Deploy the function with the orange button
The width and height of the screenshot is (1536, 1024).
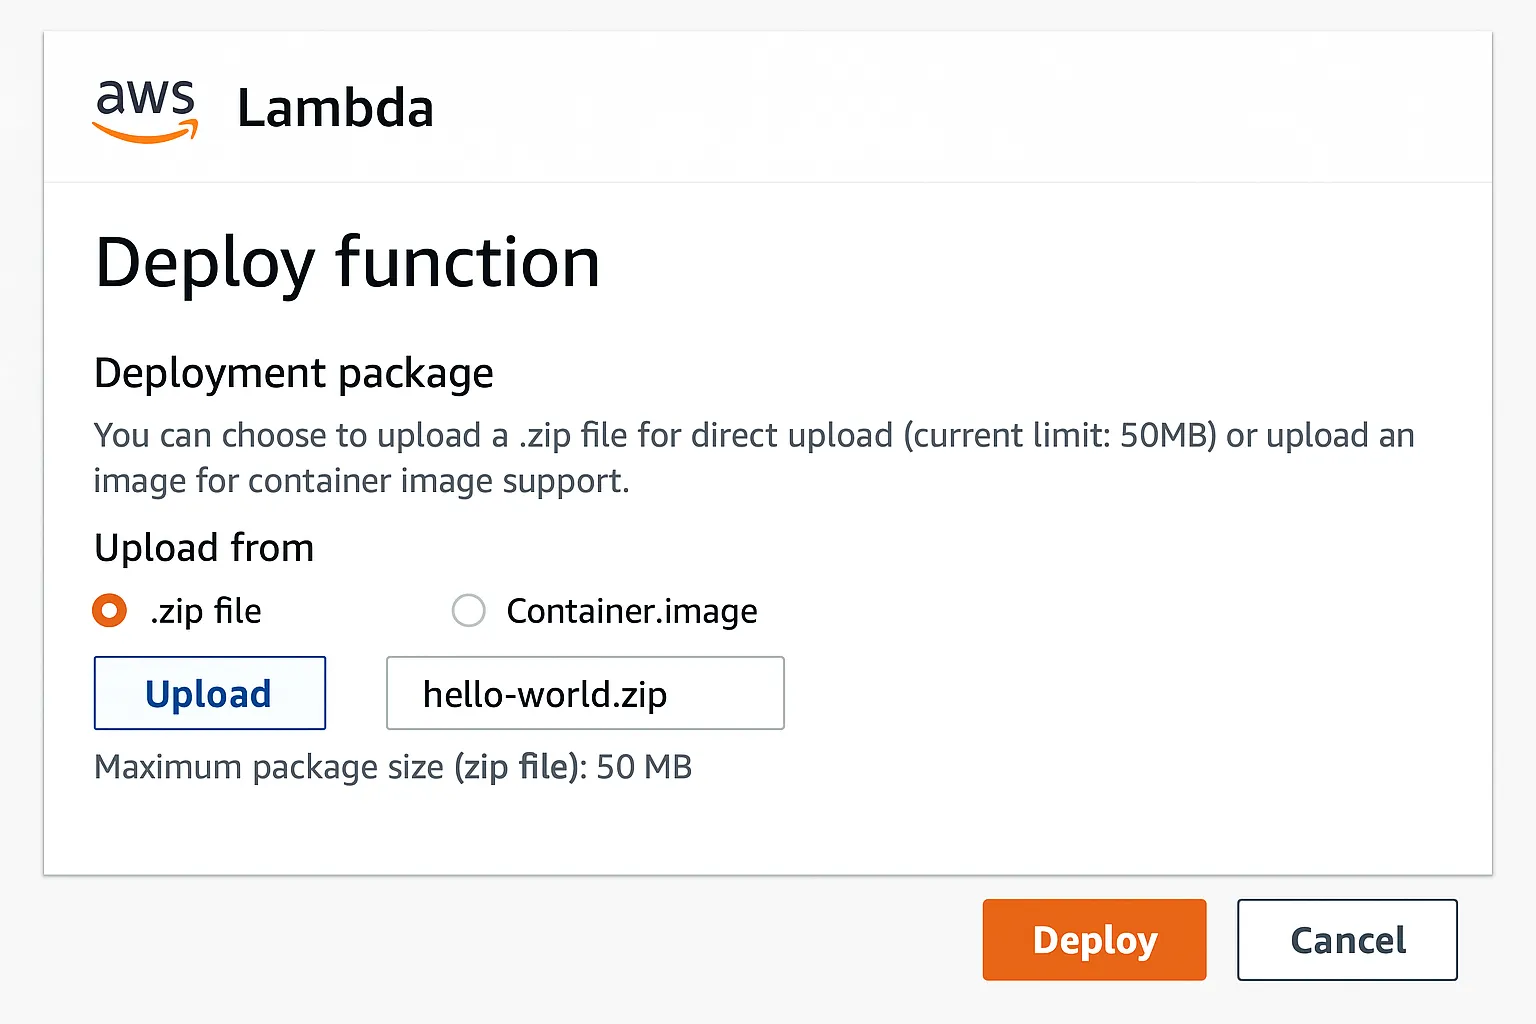point(1094,940)
